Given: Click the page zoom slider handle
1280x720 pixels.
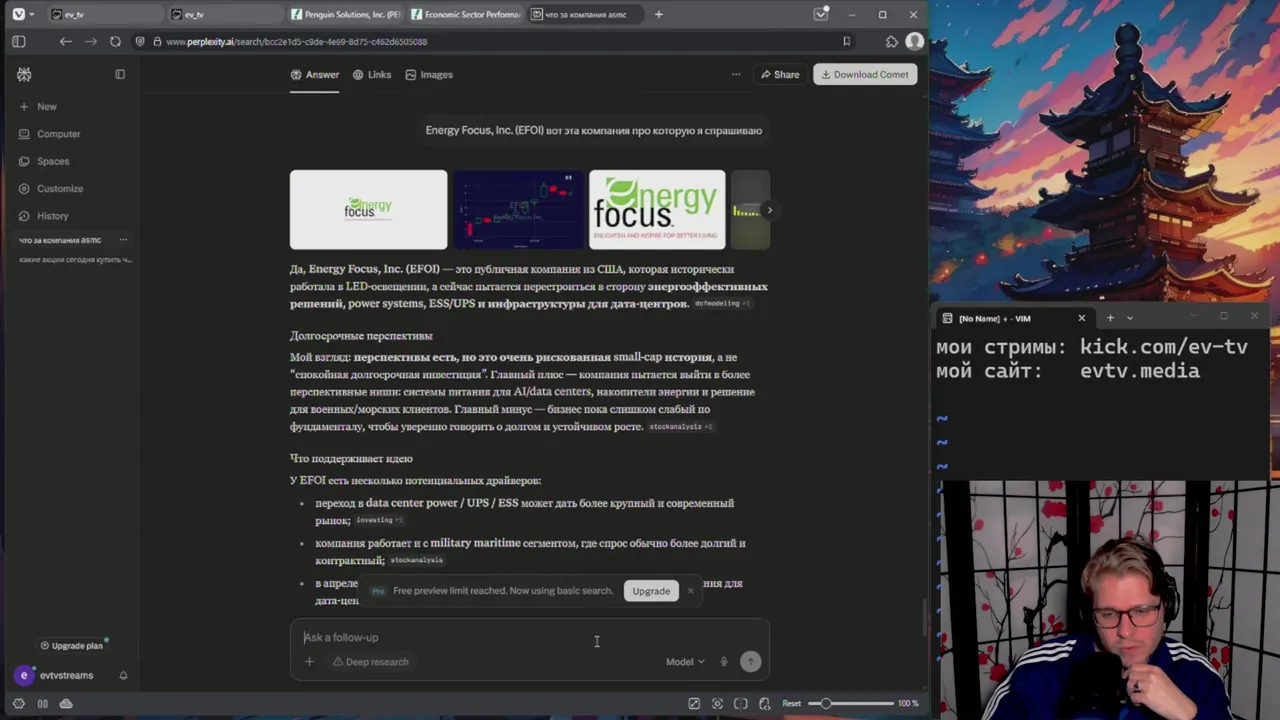Looking at the screenshot, I should click(x=826, y=703).
